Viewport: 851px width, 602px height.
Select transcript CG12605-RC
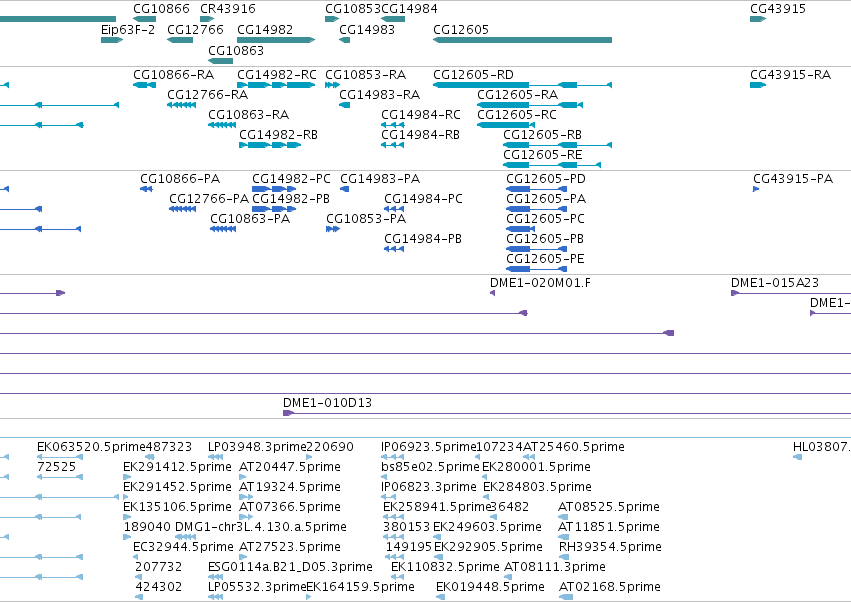pyautogui.click(x=517, y=115)
